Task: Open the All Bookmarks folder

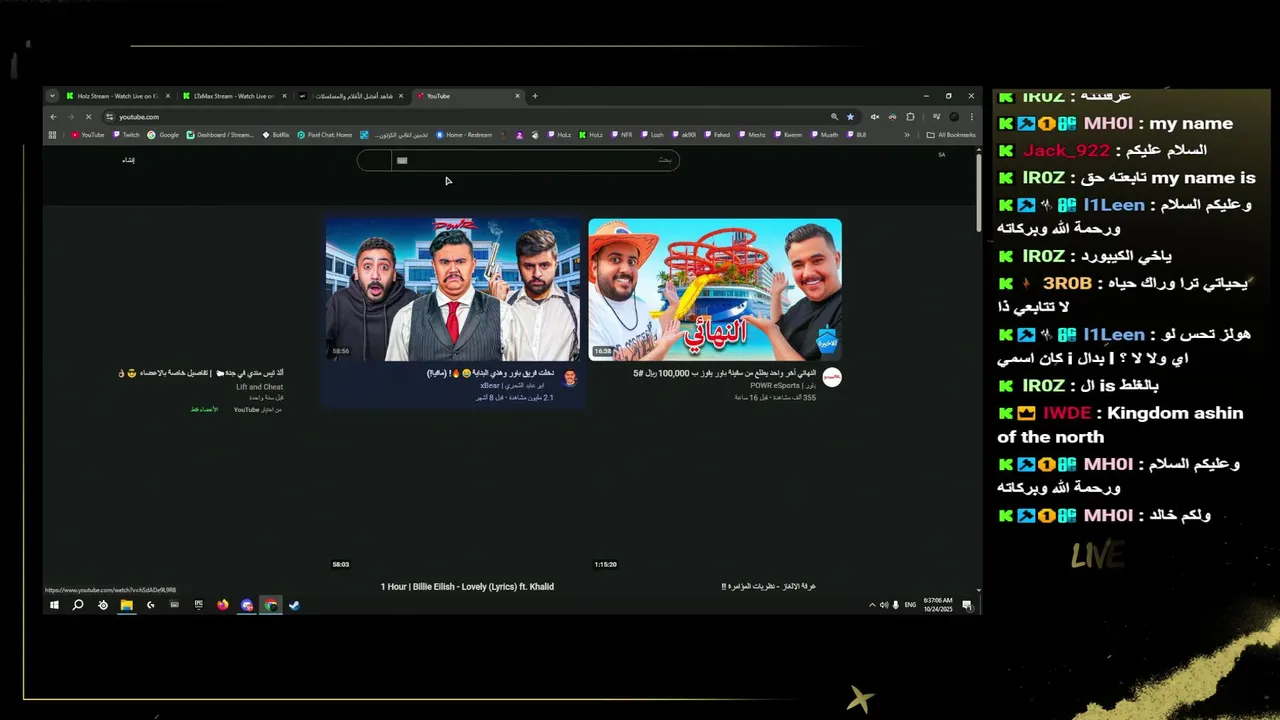Action: click(x=951, y=135)
